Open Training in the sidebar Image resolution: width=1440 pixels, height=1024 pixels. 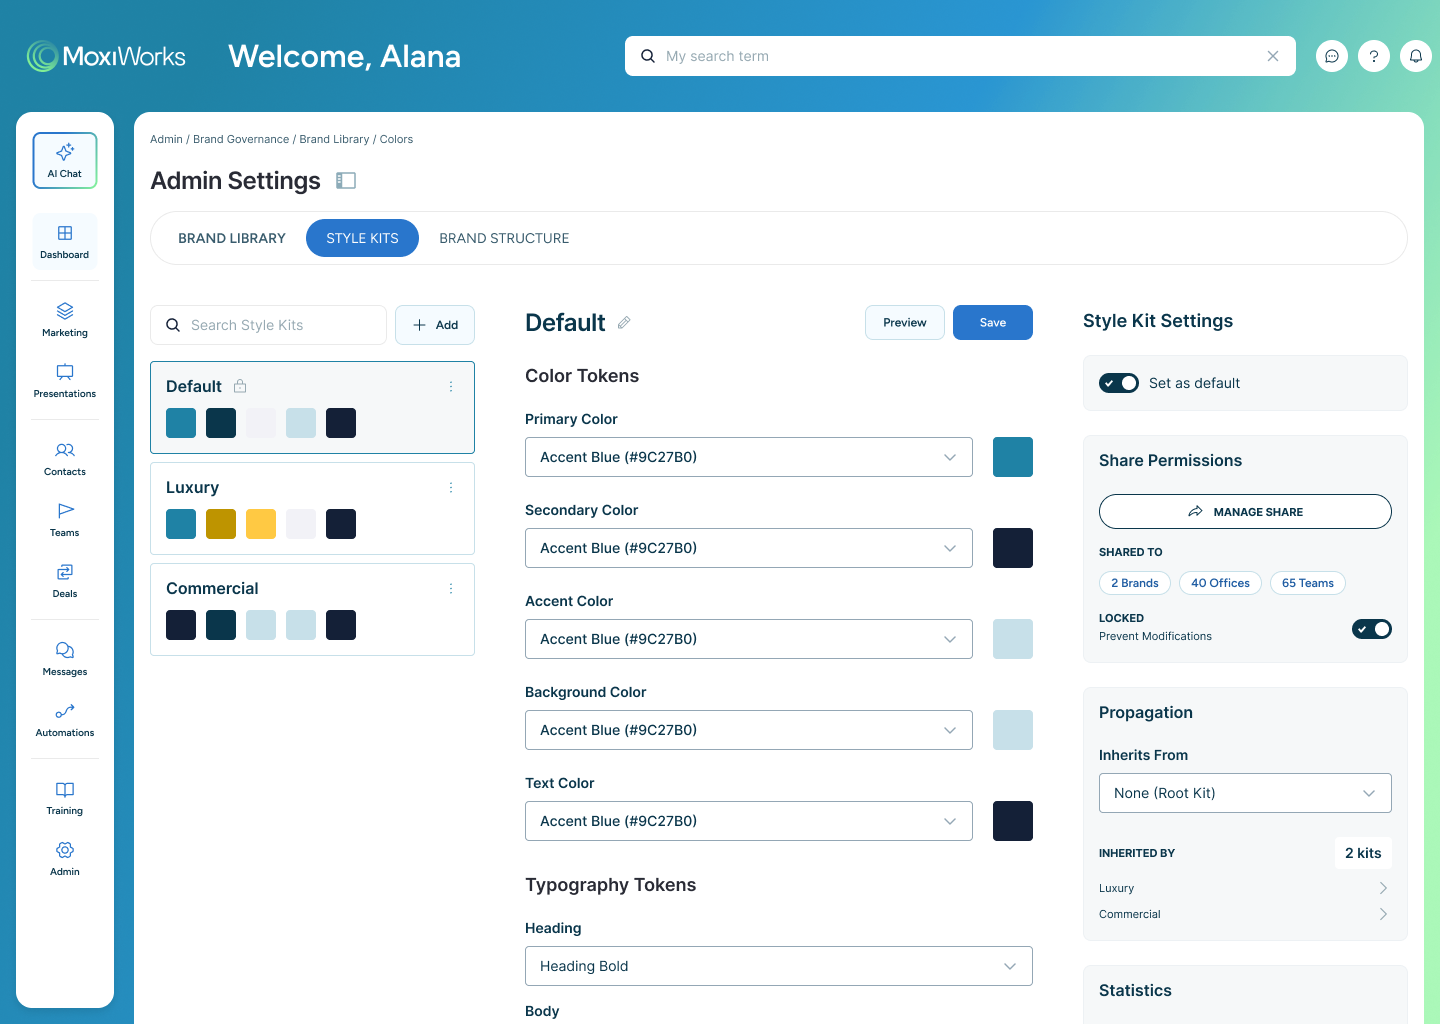[x=65, y=797]
